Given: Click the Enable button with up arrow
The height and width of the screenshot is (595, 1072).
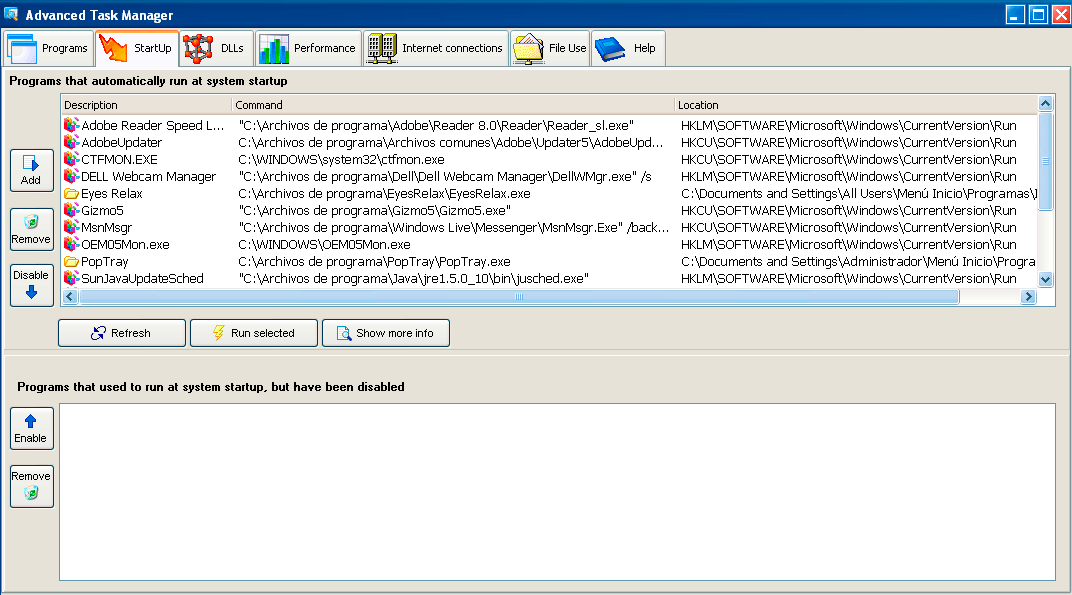Looking at the screenshot, I should [x=31, y=429].
